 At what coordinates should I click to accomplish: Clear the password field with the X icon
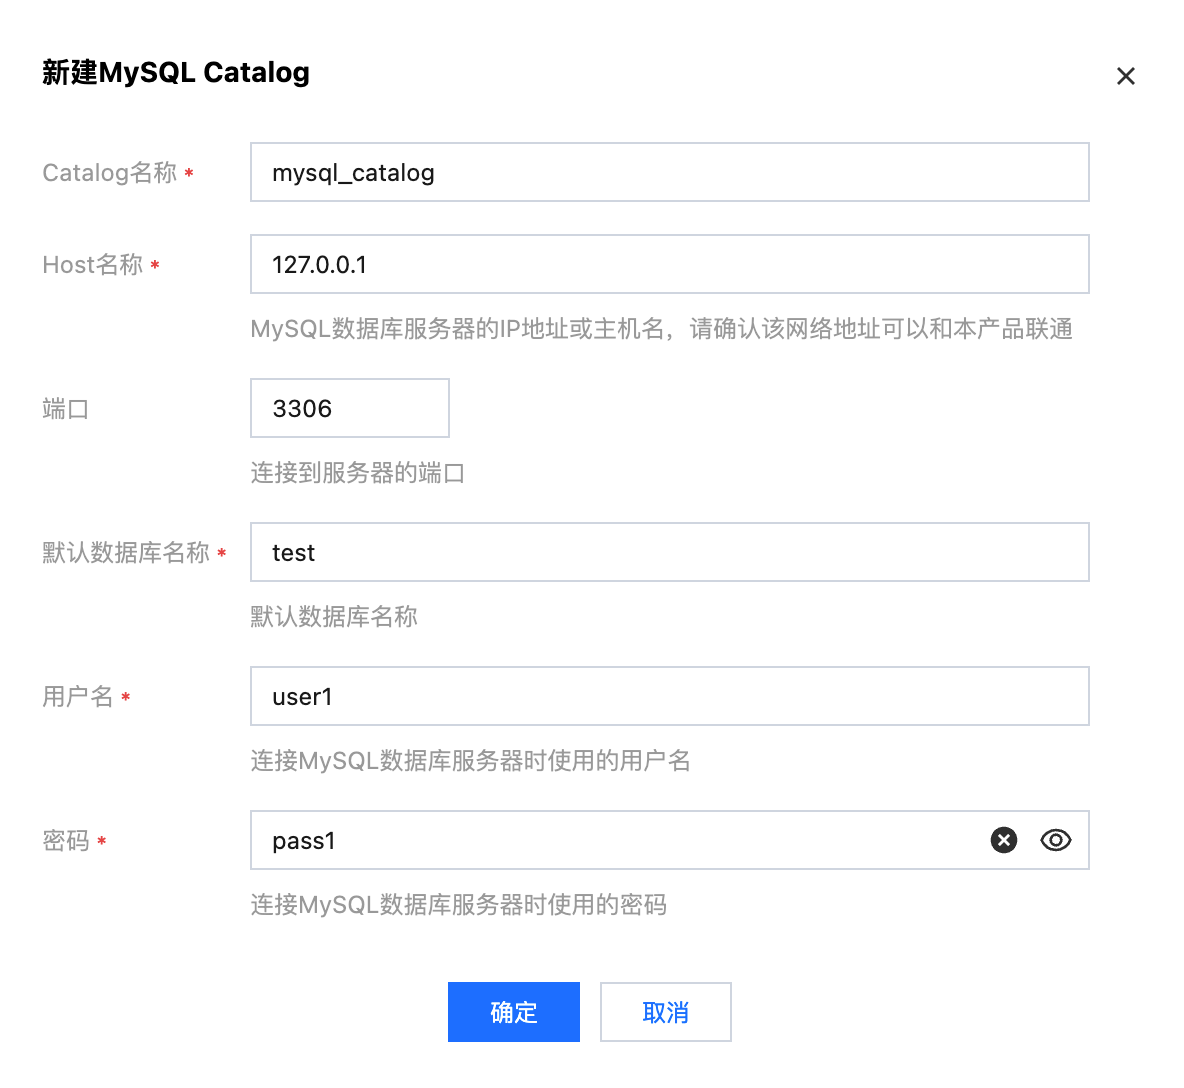click(x=1004, y=840)
